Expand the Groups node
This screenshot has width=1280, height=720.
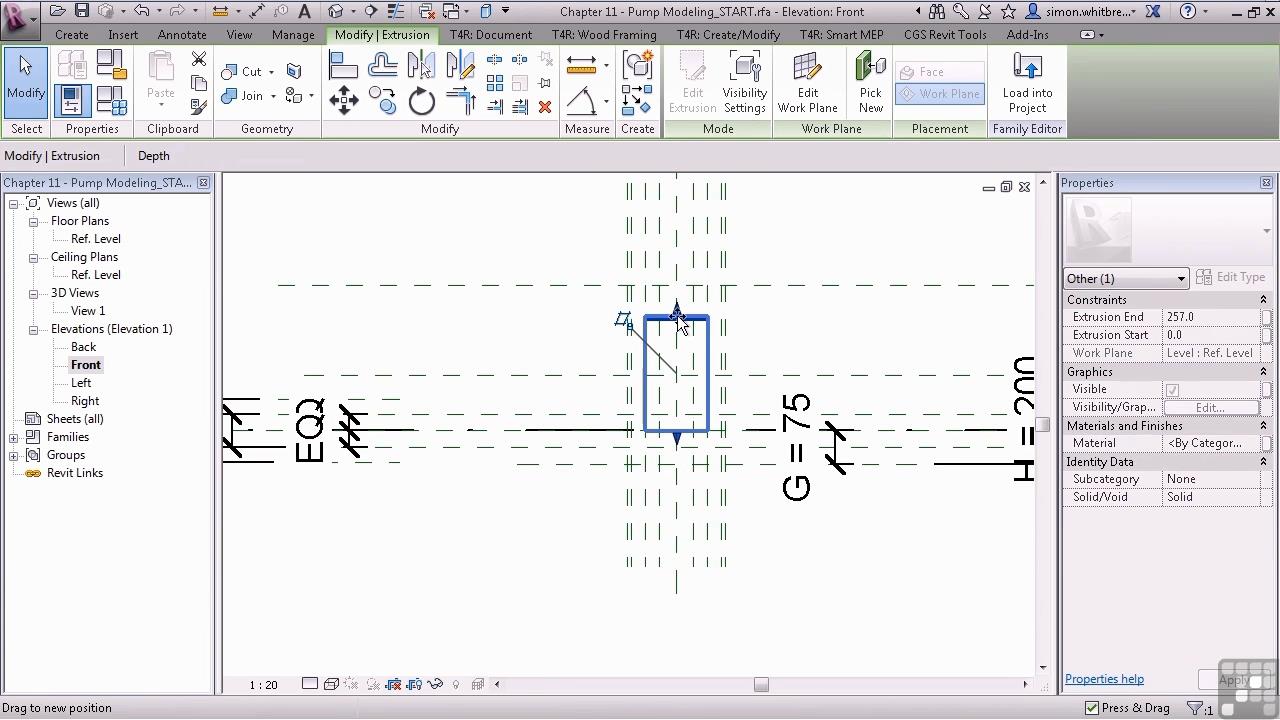[x=14, y=455]
